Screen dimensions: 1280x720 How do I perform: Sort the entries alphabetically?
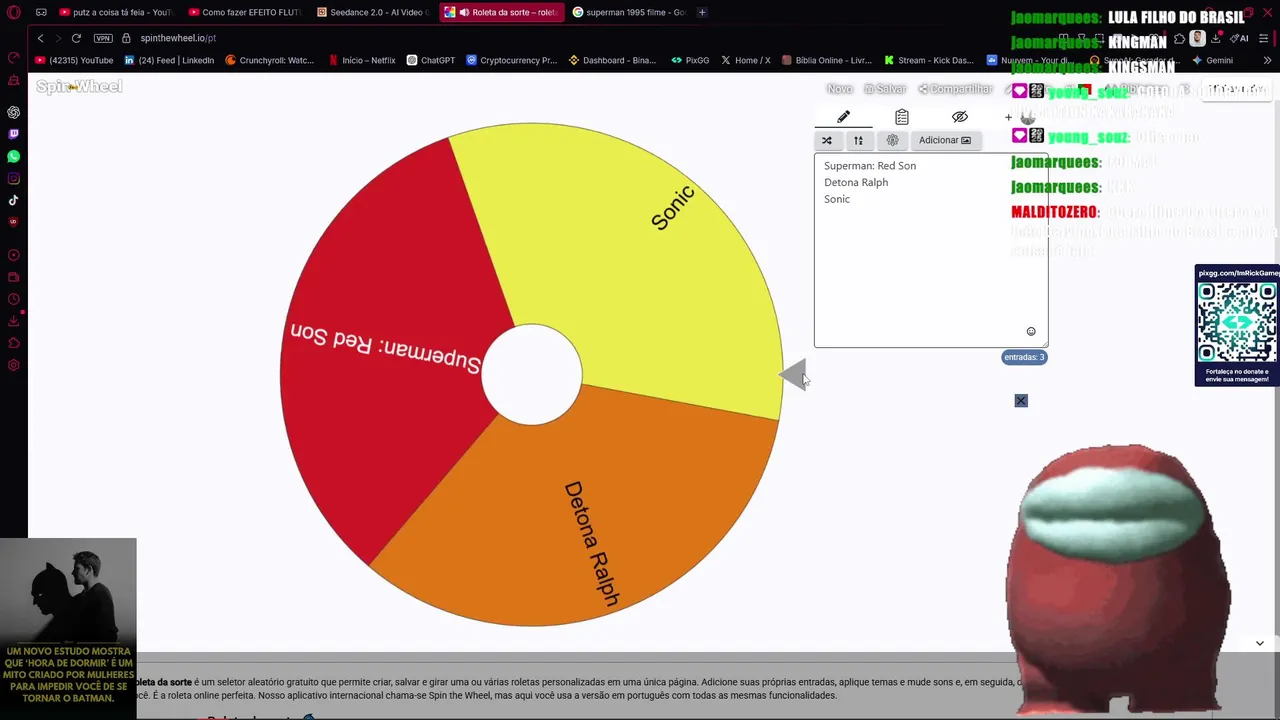(858, 140)
